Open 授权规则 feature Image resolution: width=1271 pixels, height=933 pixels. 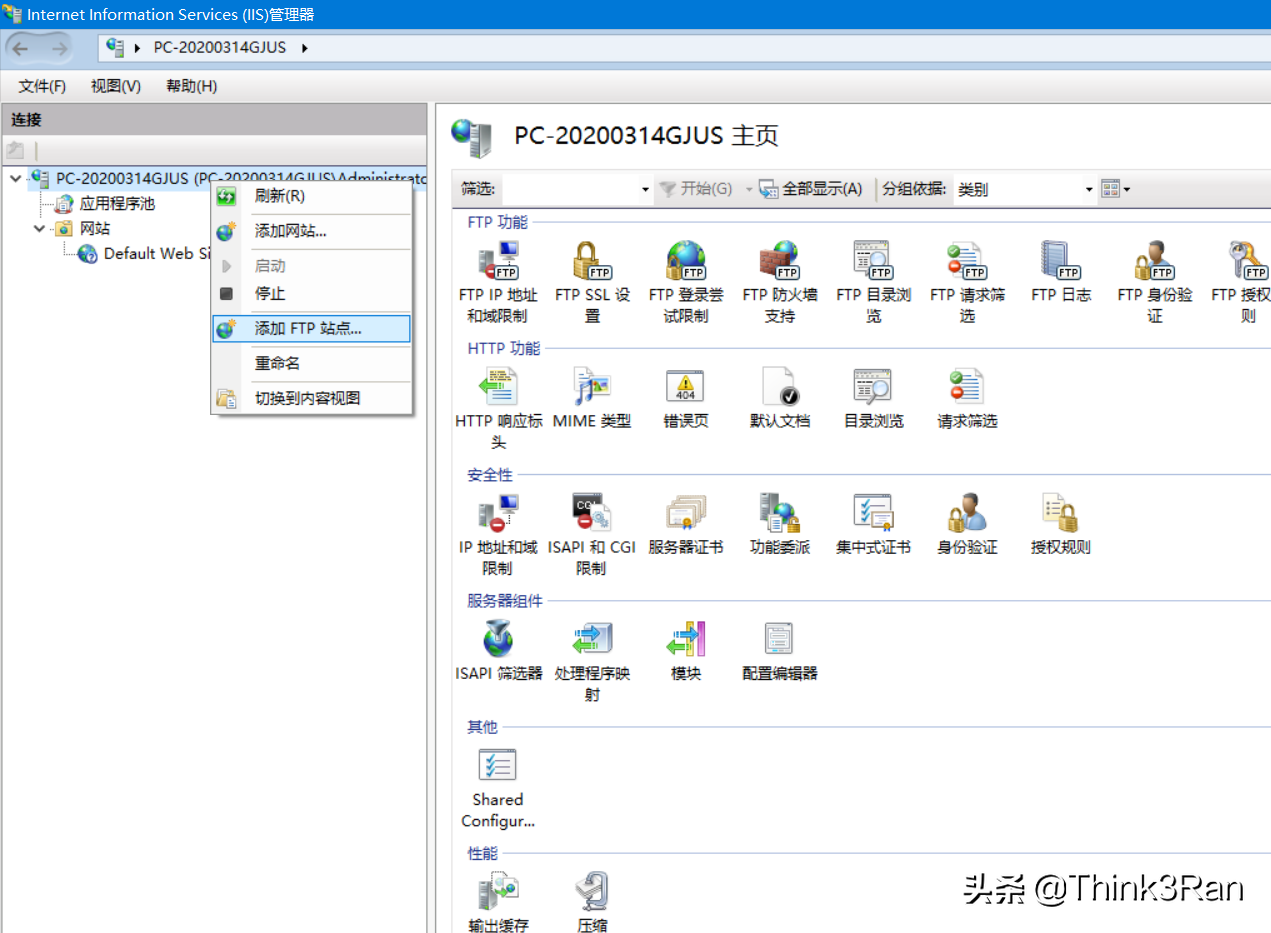1061,525
